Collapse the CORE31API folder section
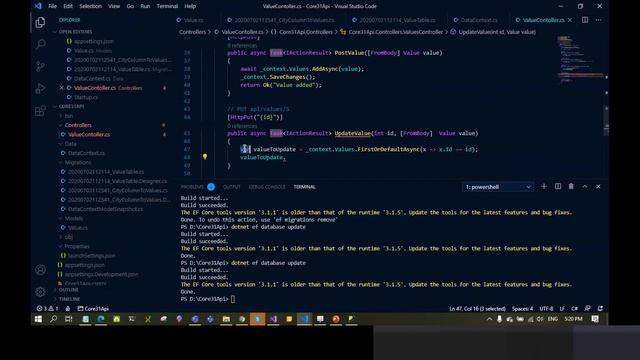The width and height of the screenshot is (640, 360). (71, 106)
